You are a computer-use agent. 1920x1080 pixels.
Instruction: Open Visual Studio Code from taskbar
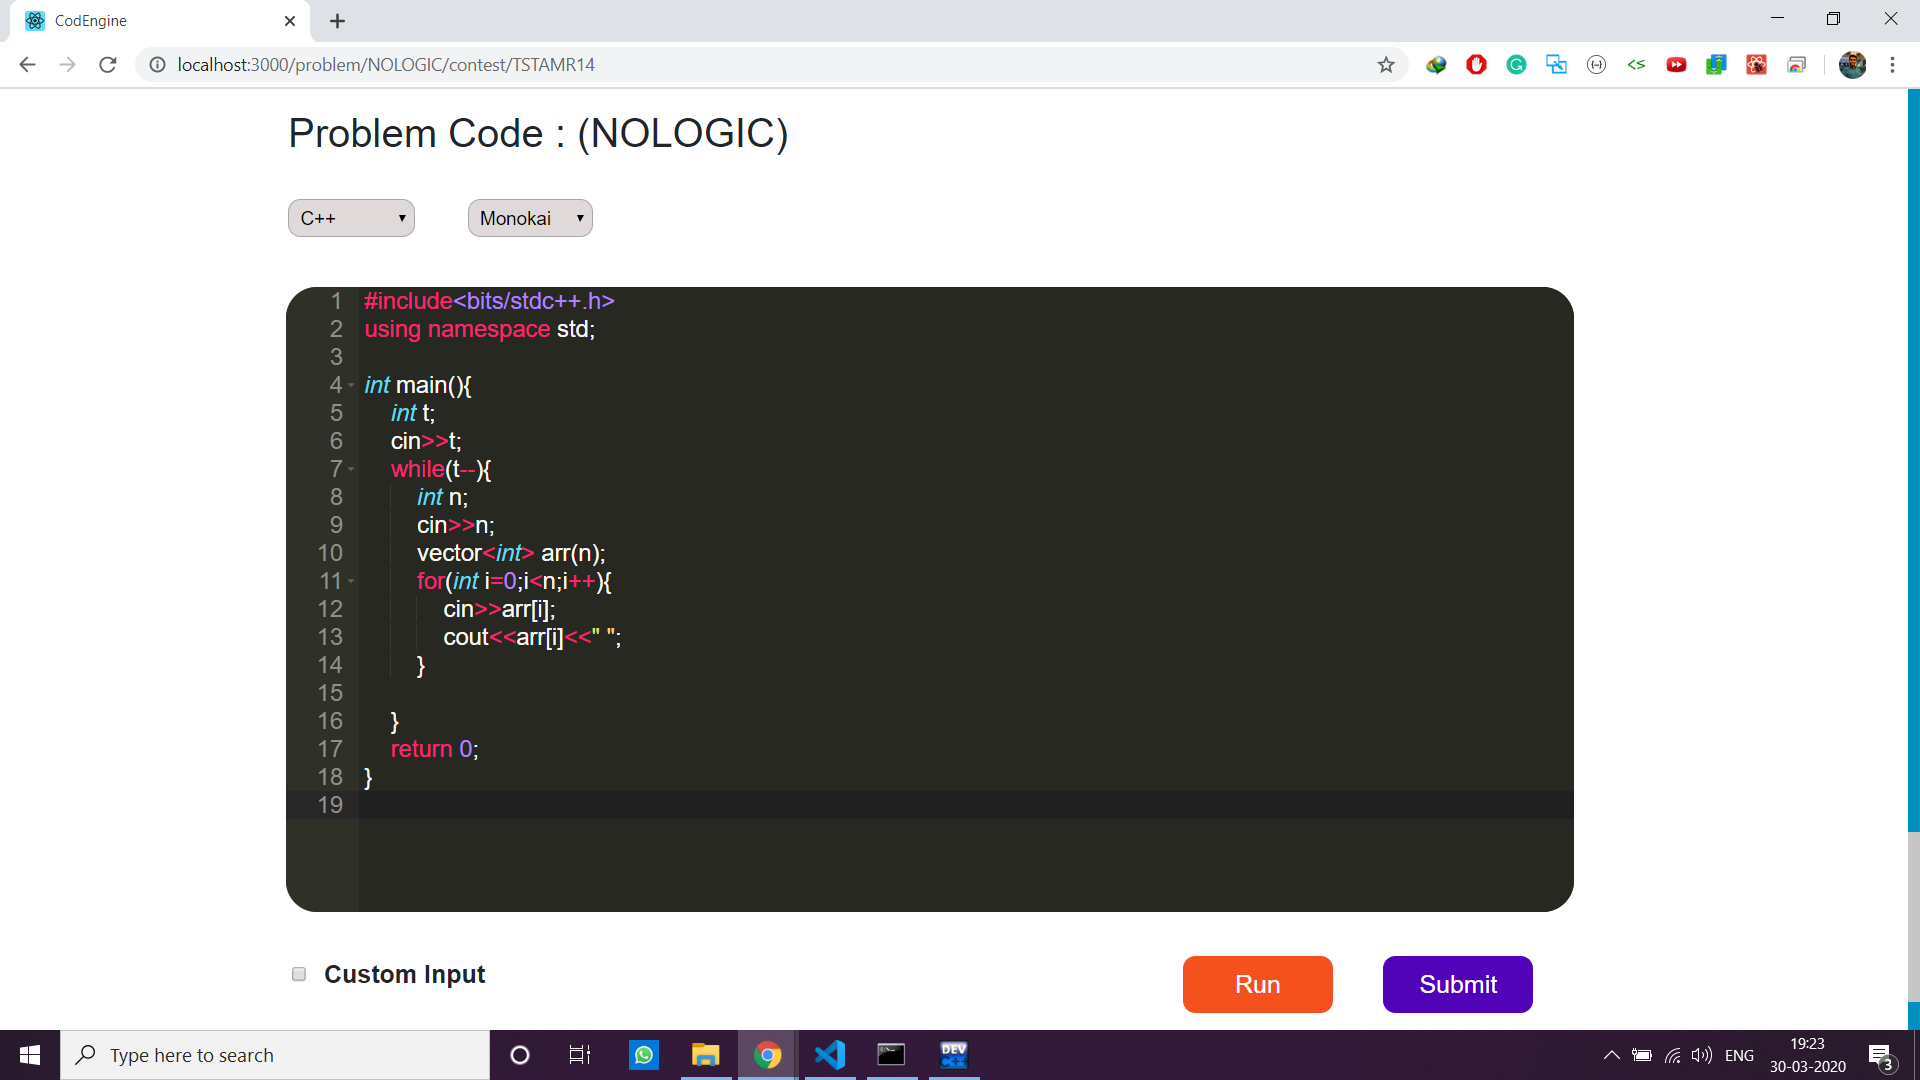(829, 1055)
